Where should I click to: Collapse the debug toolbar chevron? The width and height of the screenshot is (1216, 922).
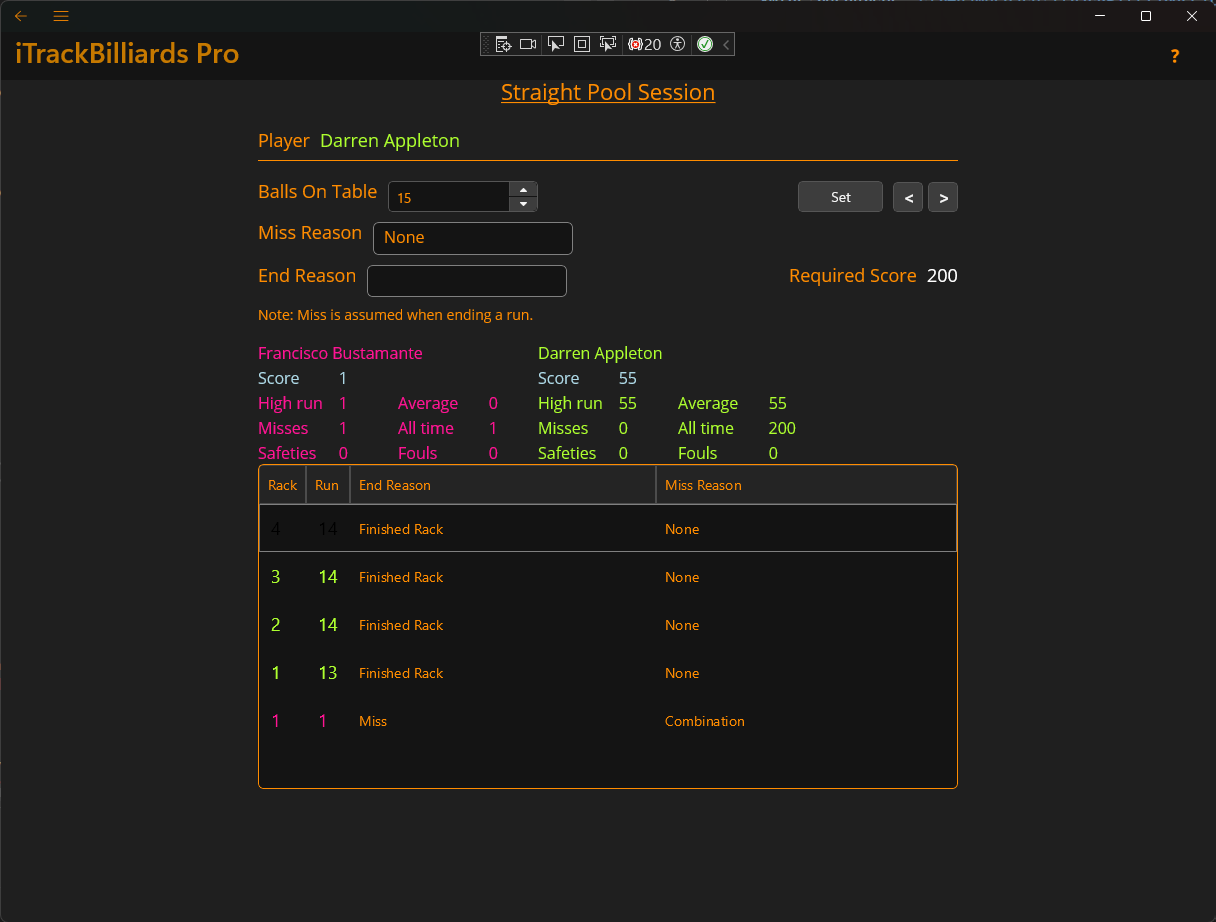click(726, 44)
